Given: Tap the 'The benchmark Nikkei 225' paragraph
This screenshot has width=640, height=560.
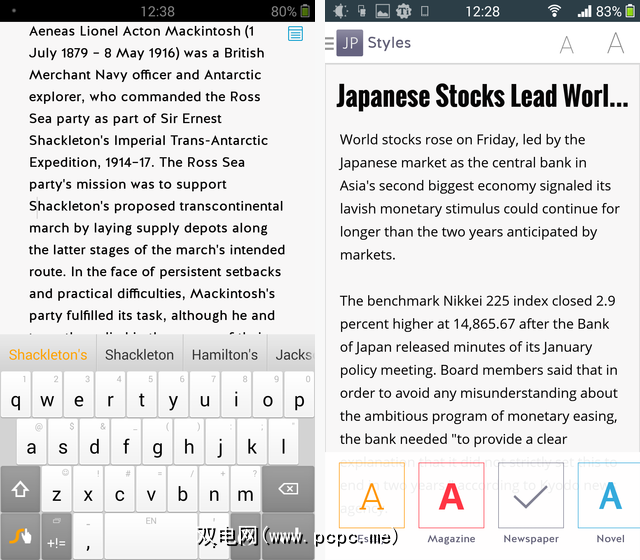Looking at the screenshot, I should coord(478,370).
